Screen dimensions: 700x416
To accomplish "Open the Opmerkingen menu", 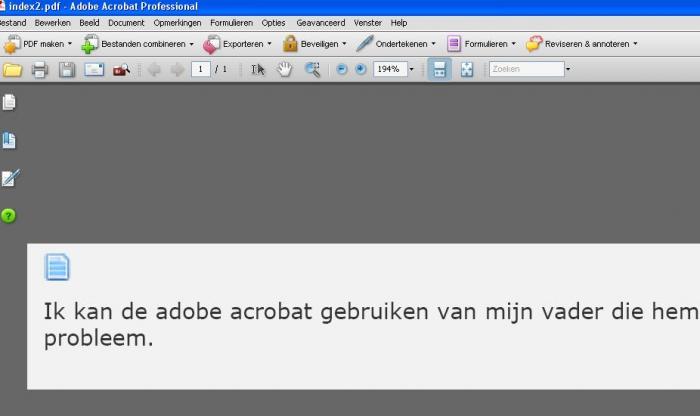I will point(177,23).
